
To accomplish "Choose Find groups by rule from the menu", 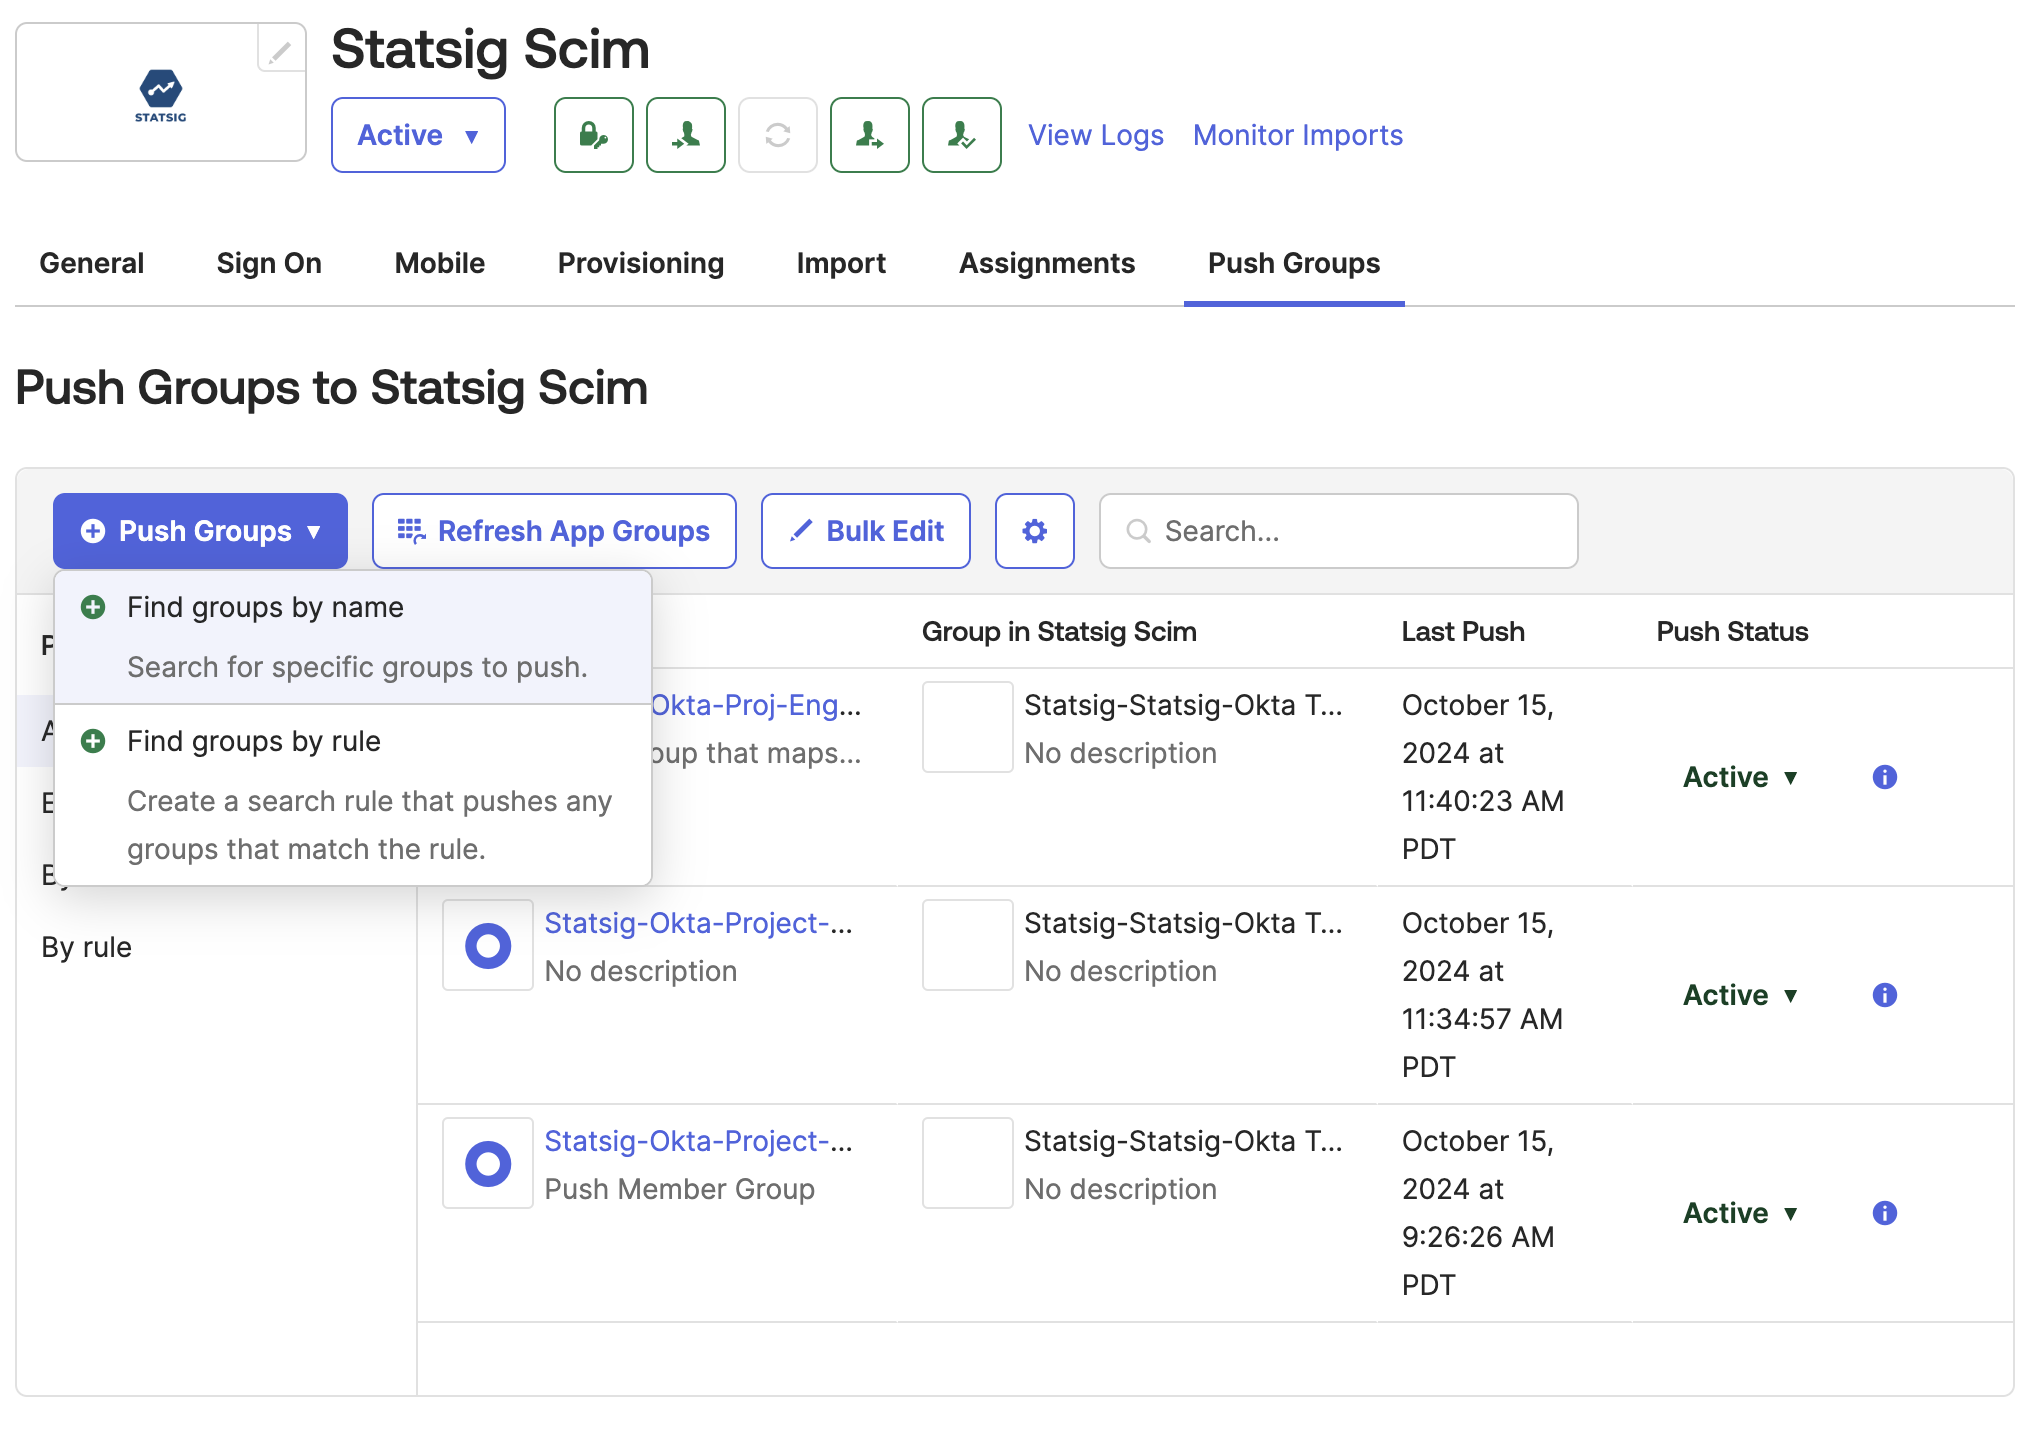I will (253, 741).
